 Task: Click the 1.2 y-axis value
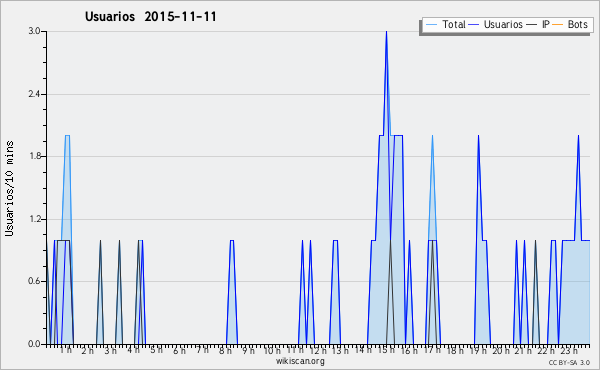(34, 219)
